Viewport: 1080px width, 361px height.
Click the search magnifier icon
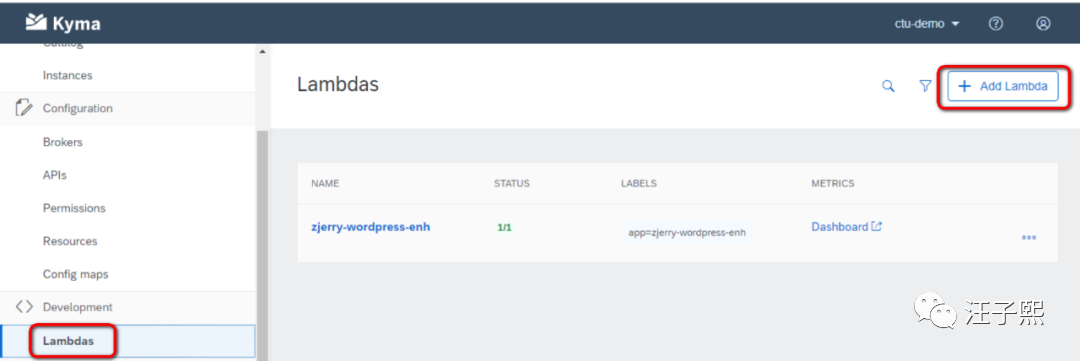click(x=889, y=86)
